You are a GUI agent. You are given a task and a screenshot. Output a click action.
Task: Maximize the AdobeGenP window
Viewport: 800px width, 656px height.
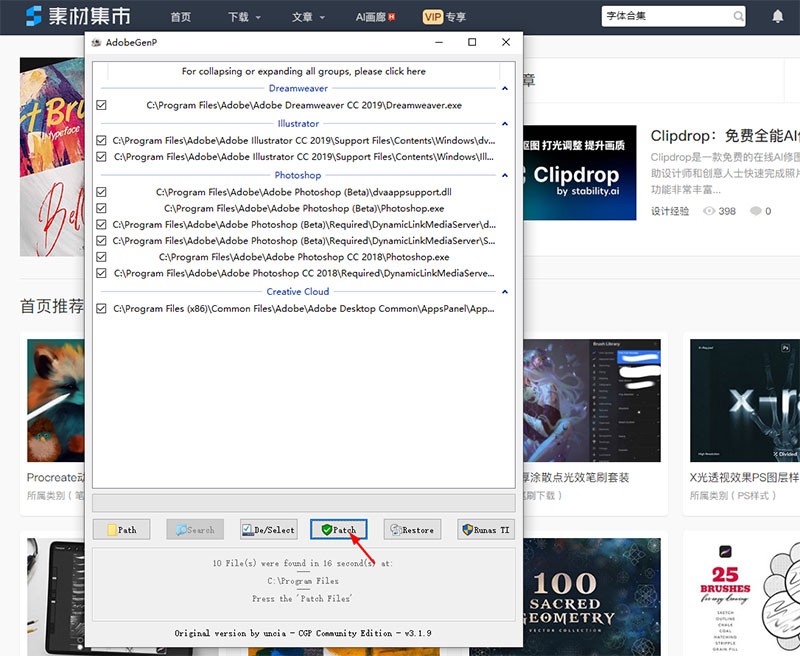tap(472, 42)
